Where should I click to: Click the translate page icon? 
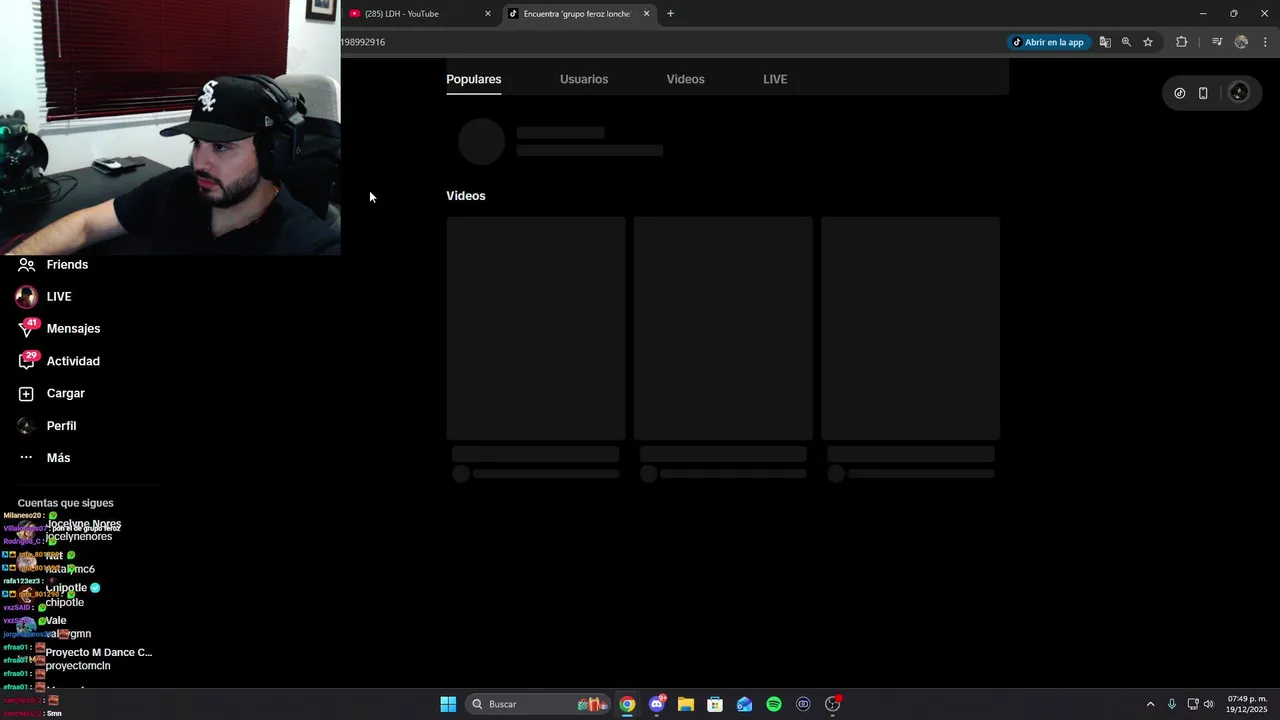[x=1105, y=42]
